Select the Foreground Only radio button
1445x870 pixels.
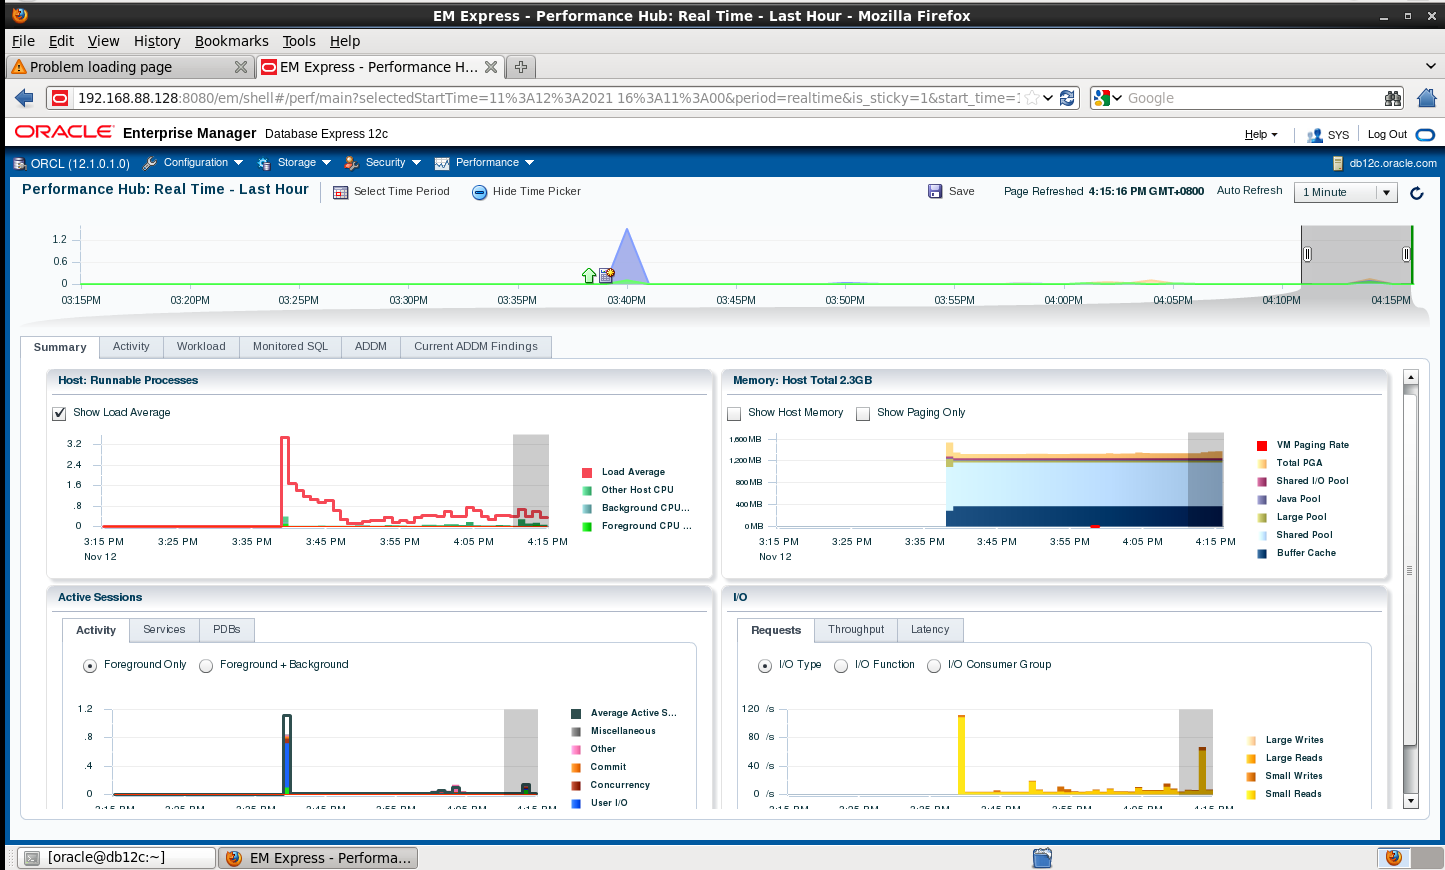coord(90,666)
